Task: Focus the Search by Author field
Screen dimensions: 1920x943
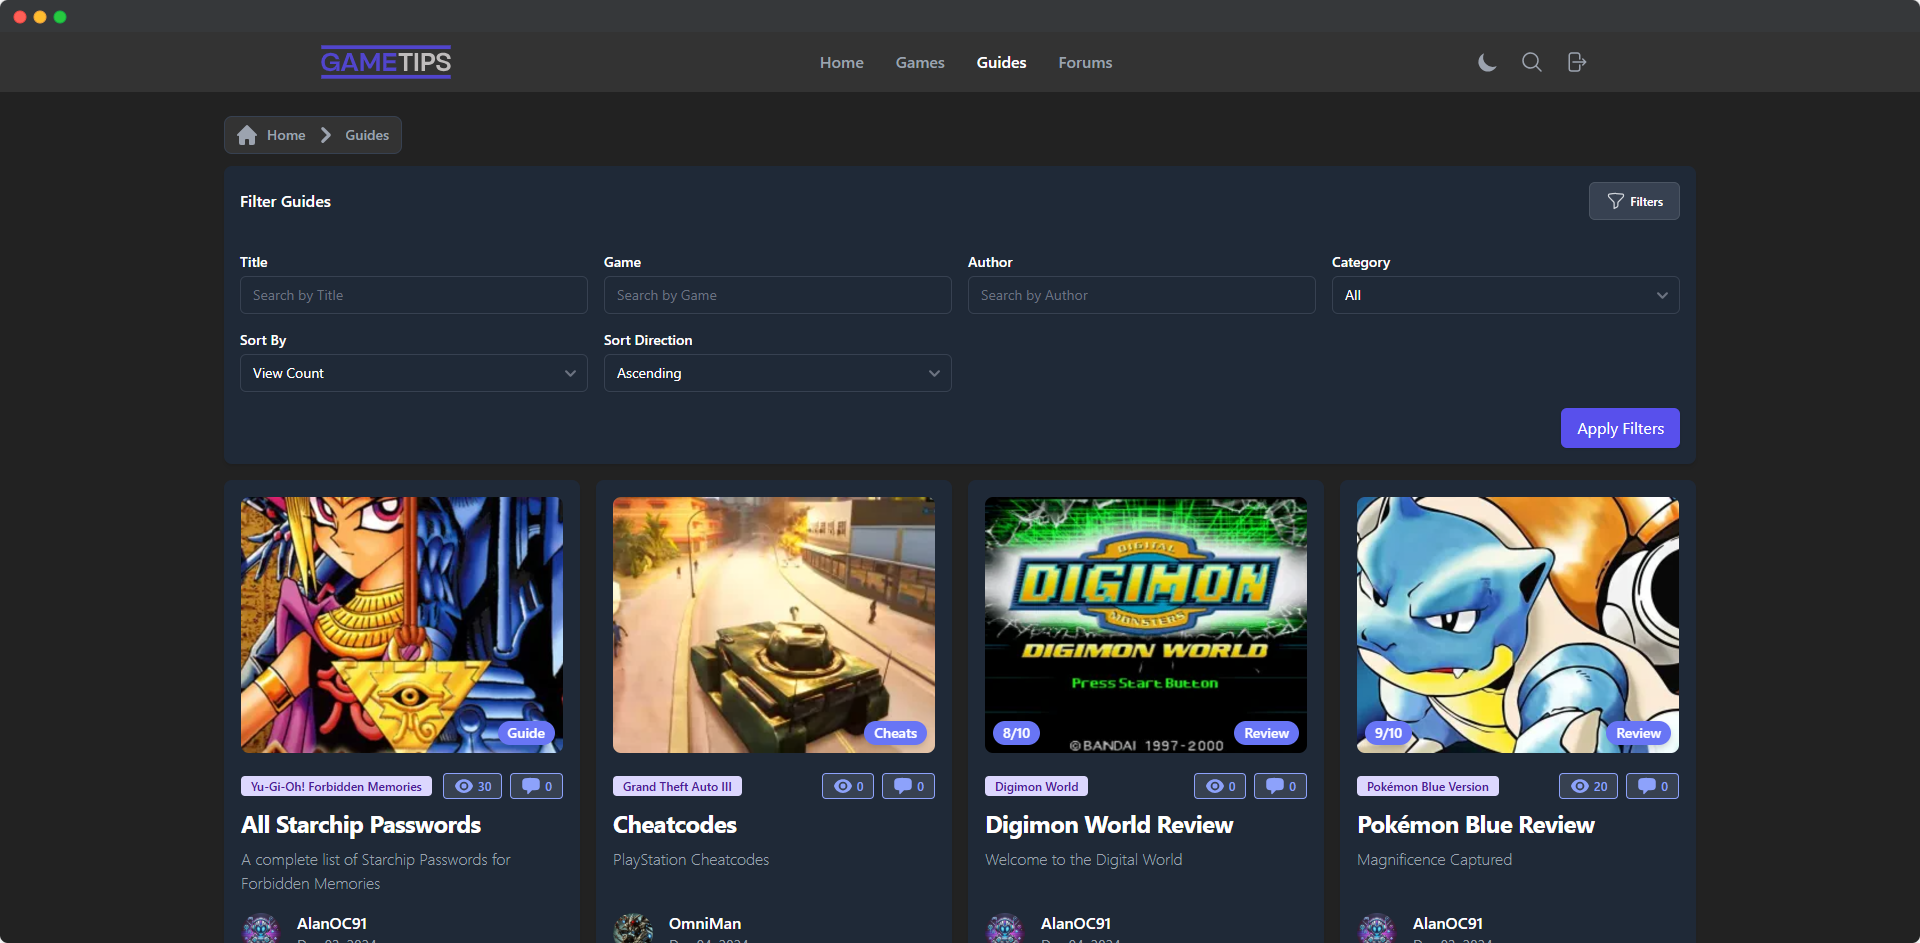Action: tap(1141, 295)
